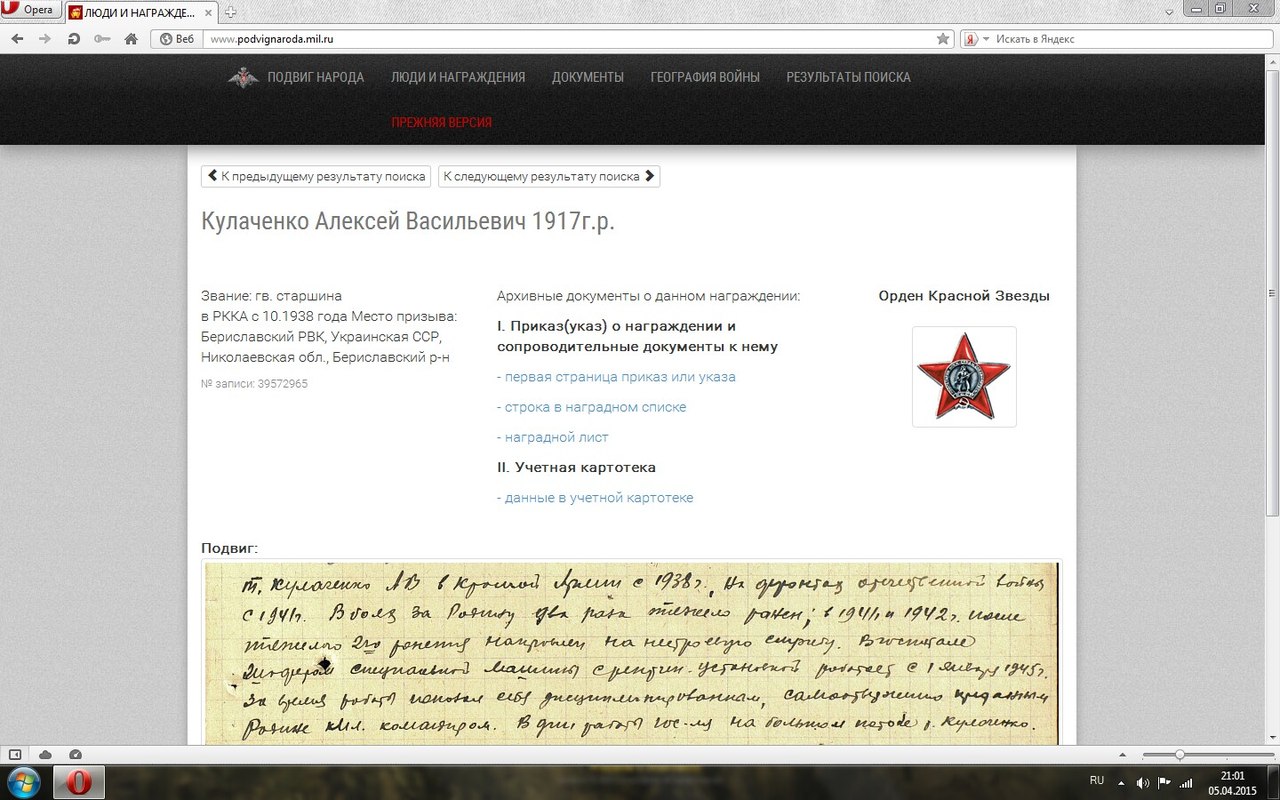Screen dimensions: 1280x800
Task: Open the password manager key icon
Action: [x=101, y=39]
